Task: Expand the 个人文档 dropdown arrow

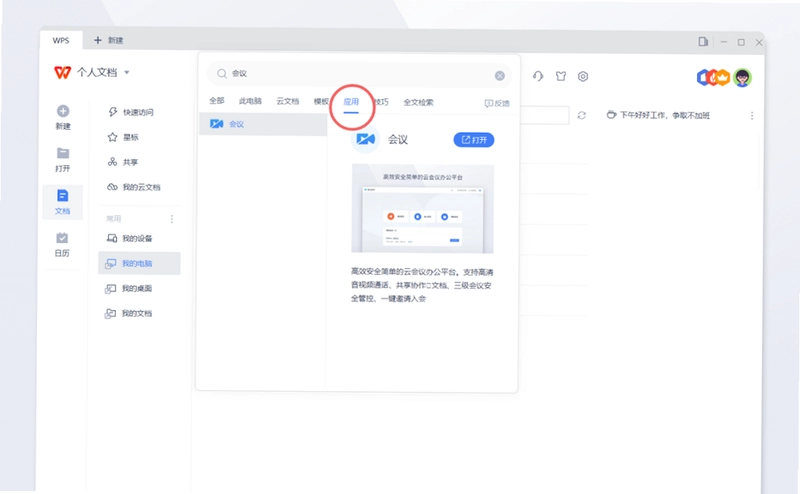Action: coord(127,72)
